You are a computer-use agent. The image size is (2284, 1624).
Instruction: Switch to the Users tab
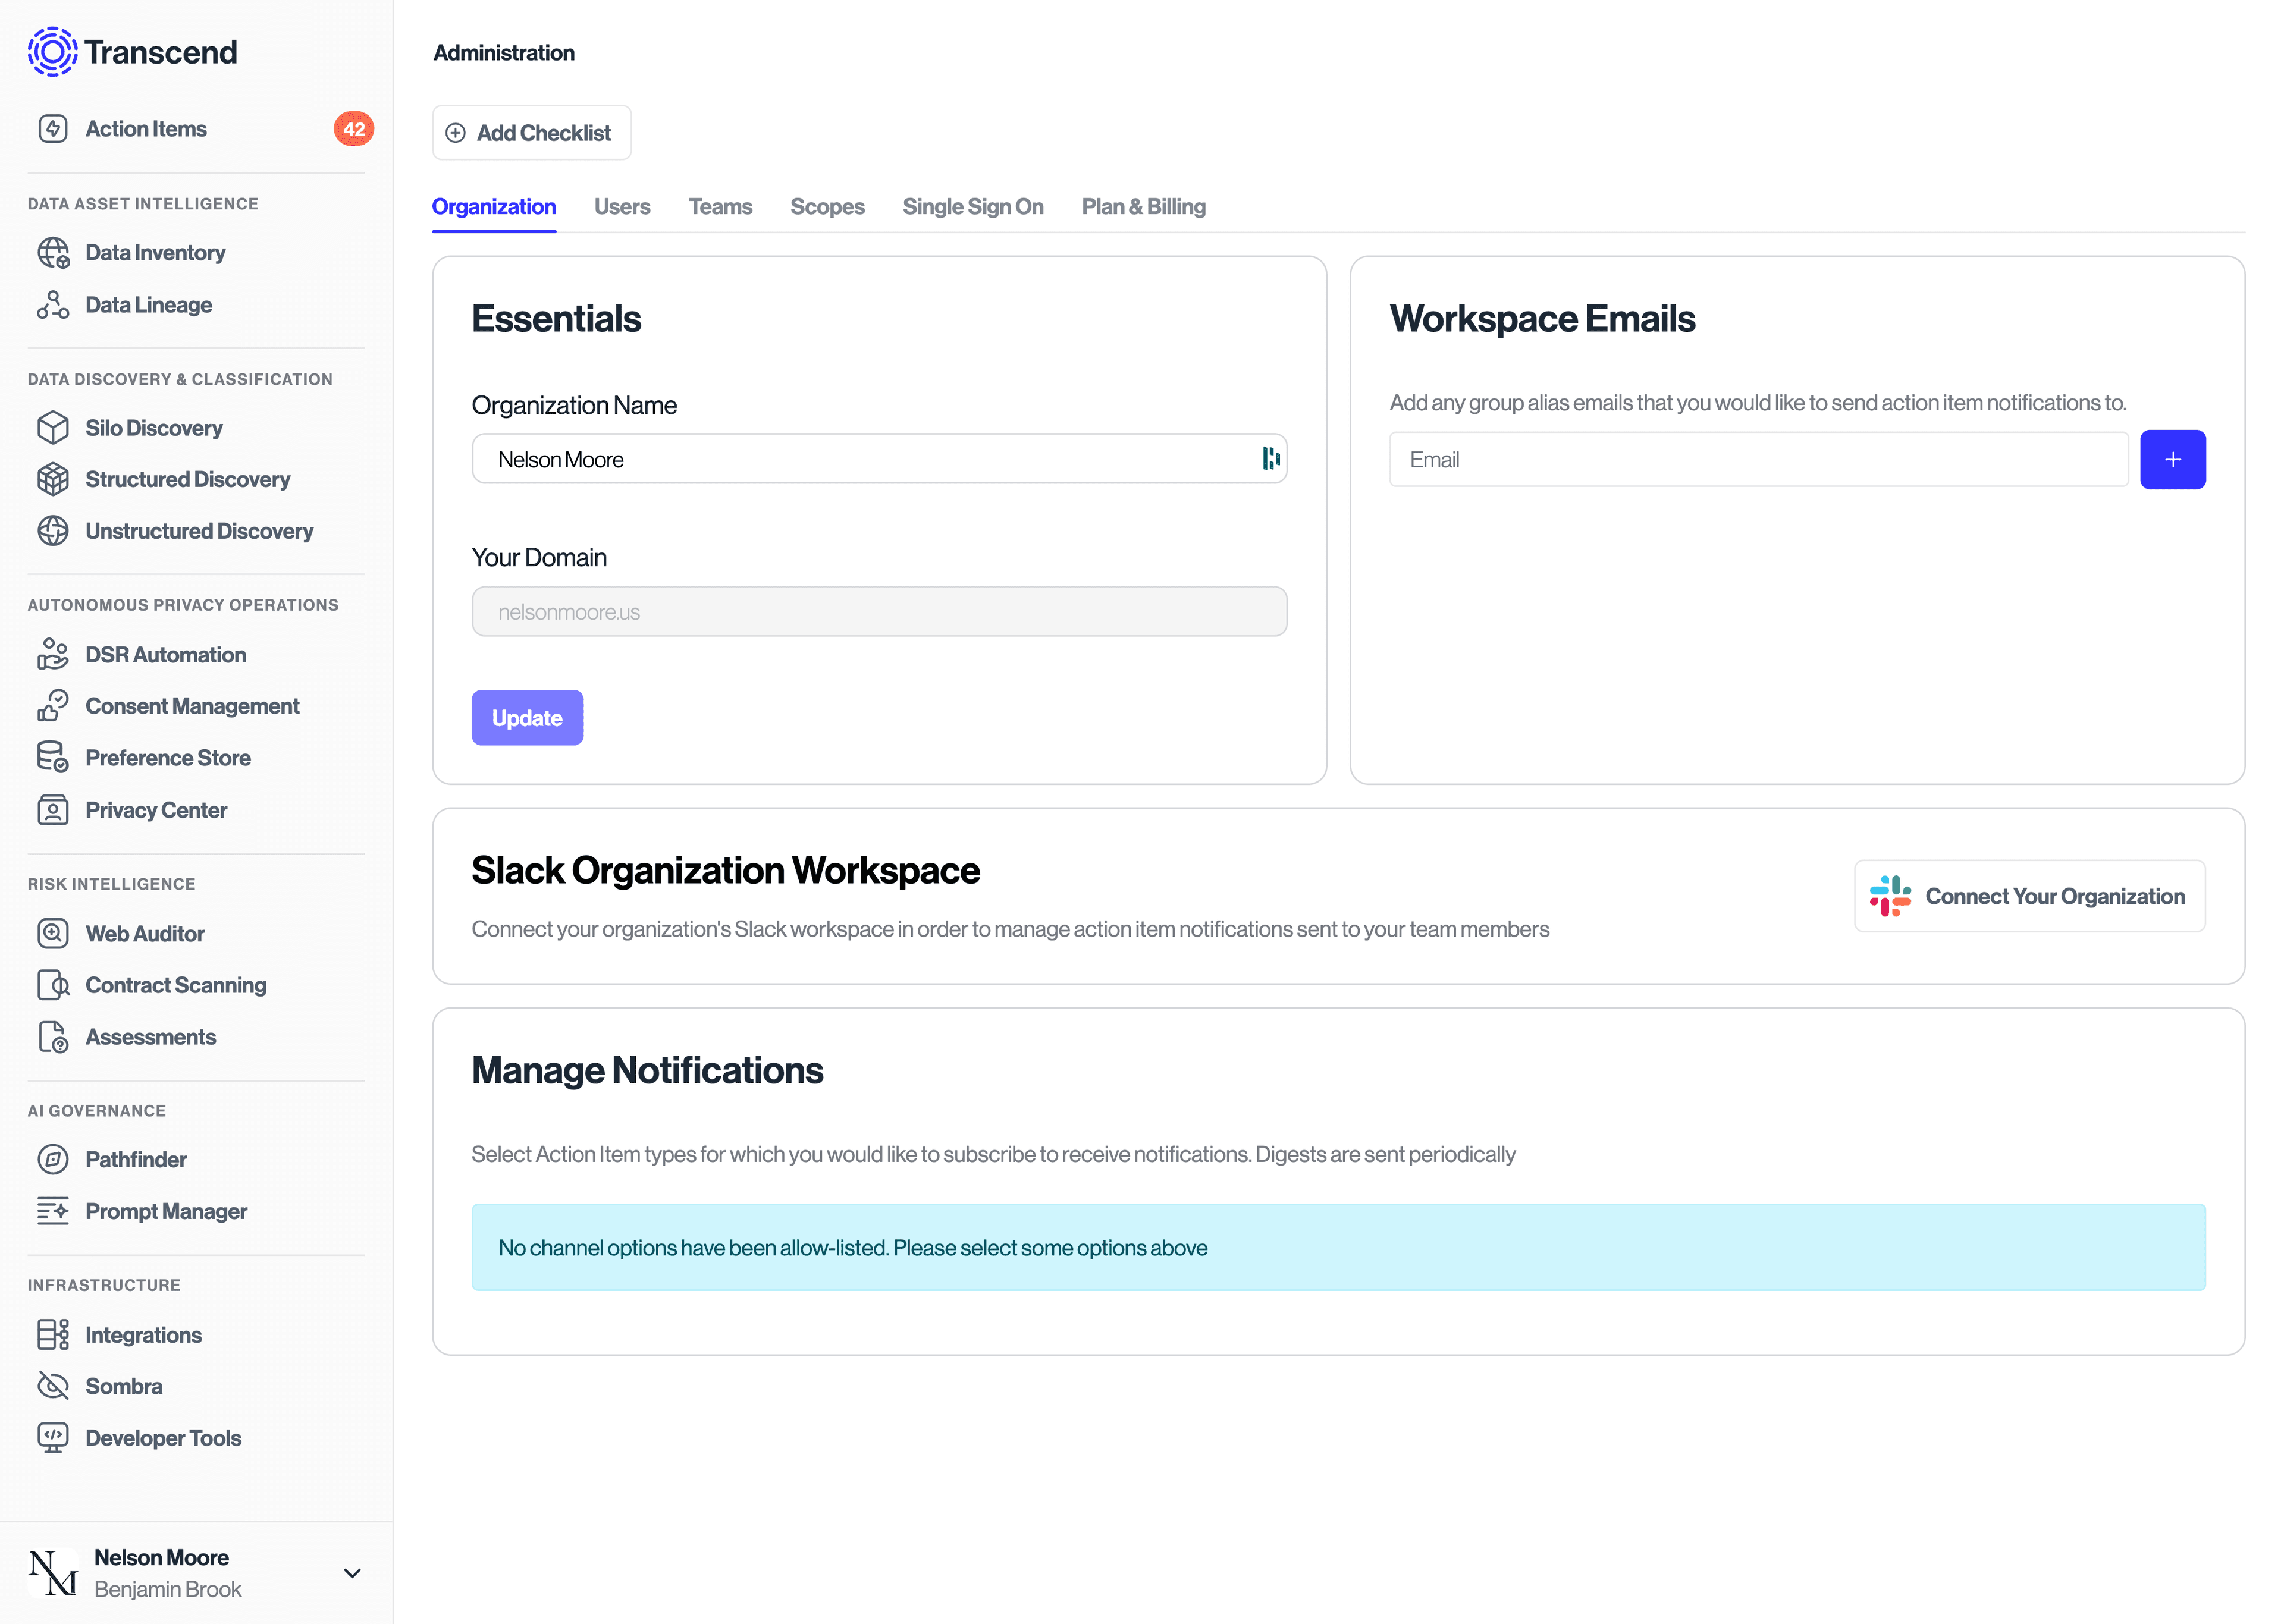pos(622,206)
